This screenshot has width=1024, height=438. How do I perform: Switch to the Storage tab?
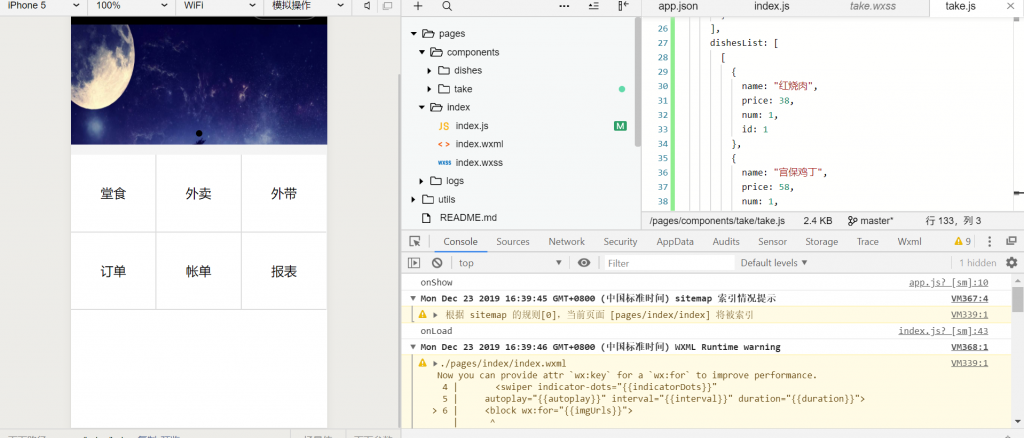[821, 242]
